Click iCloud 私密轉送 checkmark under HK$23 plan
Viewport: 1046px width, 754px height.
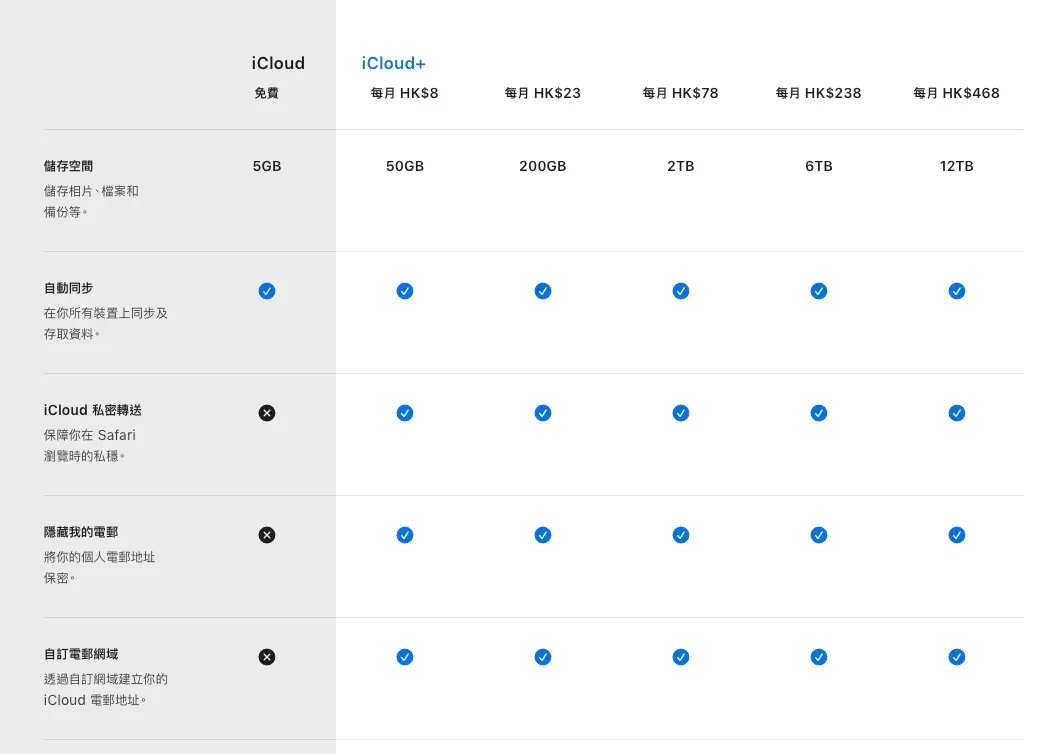[543, 413]
